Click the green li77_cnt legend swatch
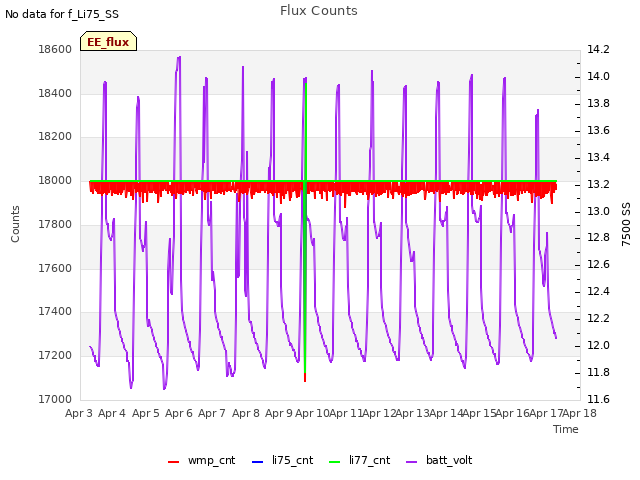The width and height of the screenshot is (640, 480). tap(335, 462)
